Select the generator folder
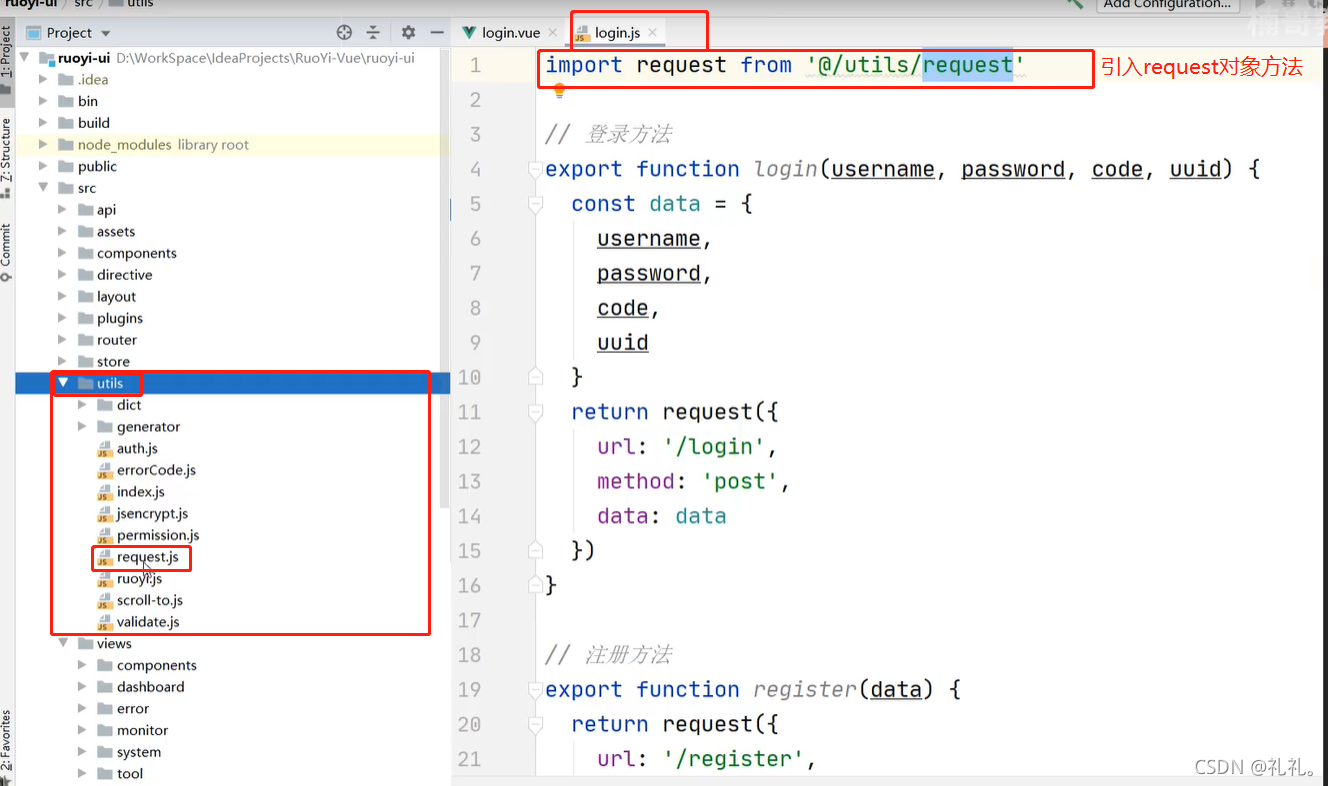The width and height of the screenshot is (1328, 786). pyautogui.click(x=148, y=427)
